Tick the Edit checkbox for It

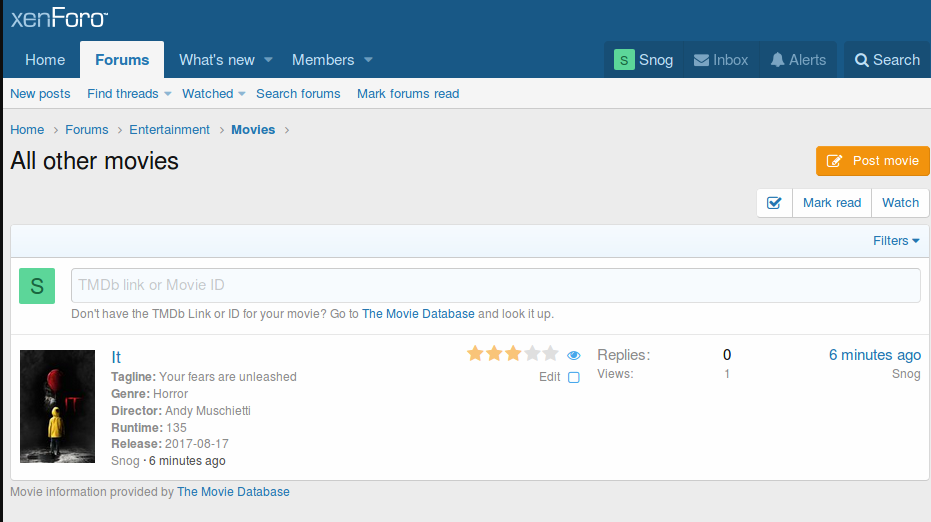[x=574, y=377]
